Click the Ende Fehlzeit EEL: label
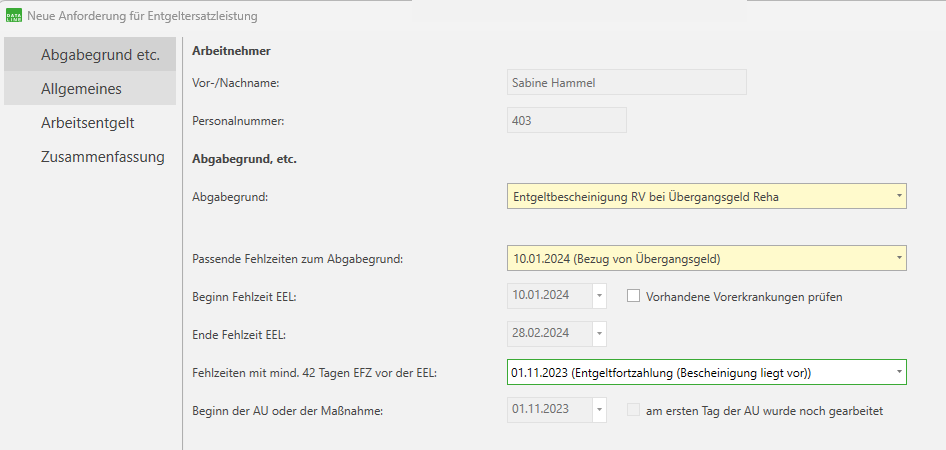The height and width of the screenshot is (450, 946). pos(239,335)
